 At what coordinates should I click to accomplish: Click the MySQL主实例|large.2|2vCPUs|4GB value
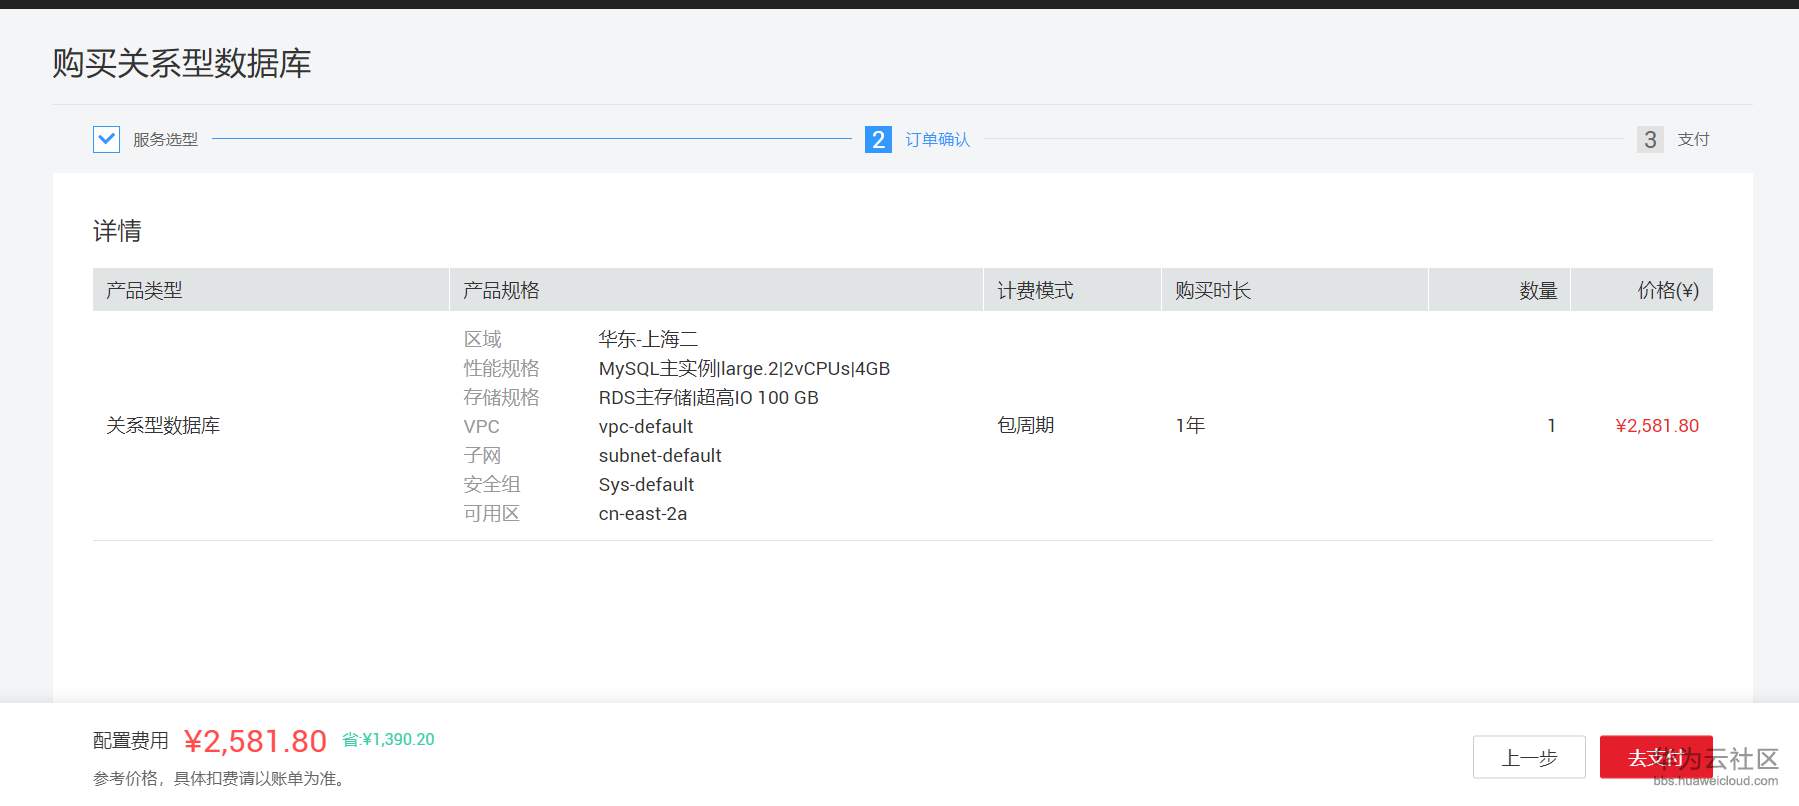tap(744, 368)
